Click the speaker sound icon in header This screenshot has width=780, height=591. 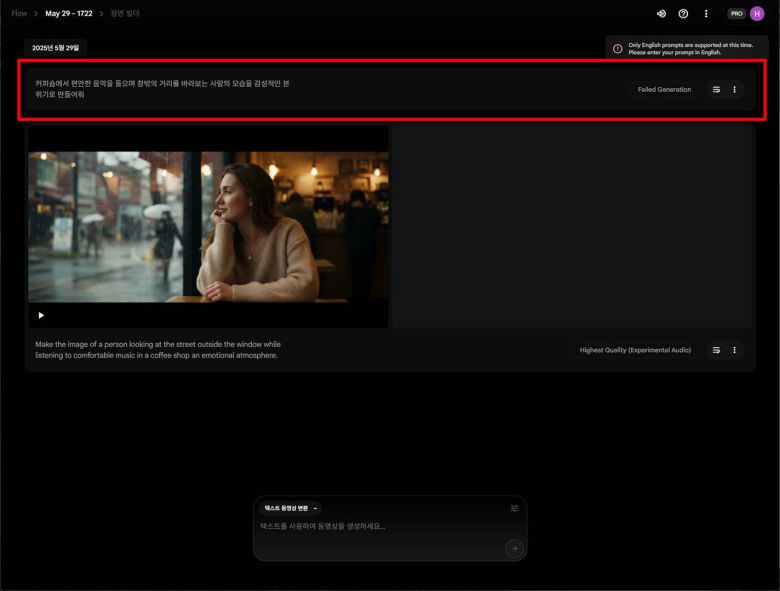point(661,14)
